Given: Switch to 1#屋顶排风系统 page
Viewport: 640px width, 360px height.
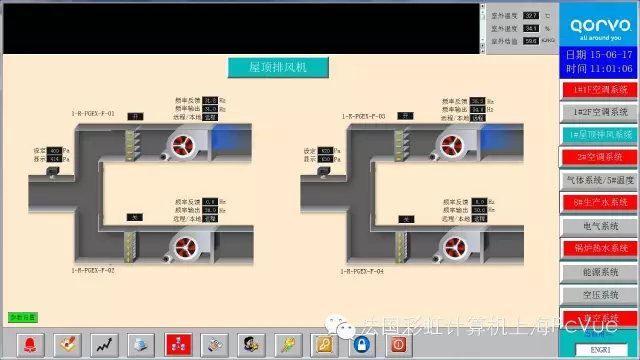Looking at the screenshot, I should tap(600, 135).
